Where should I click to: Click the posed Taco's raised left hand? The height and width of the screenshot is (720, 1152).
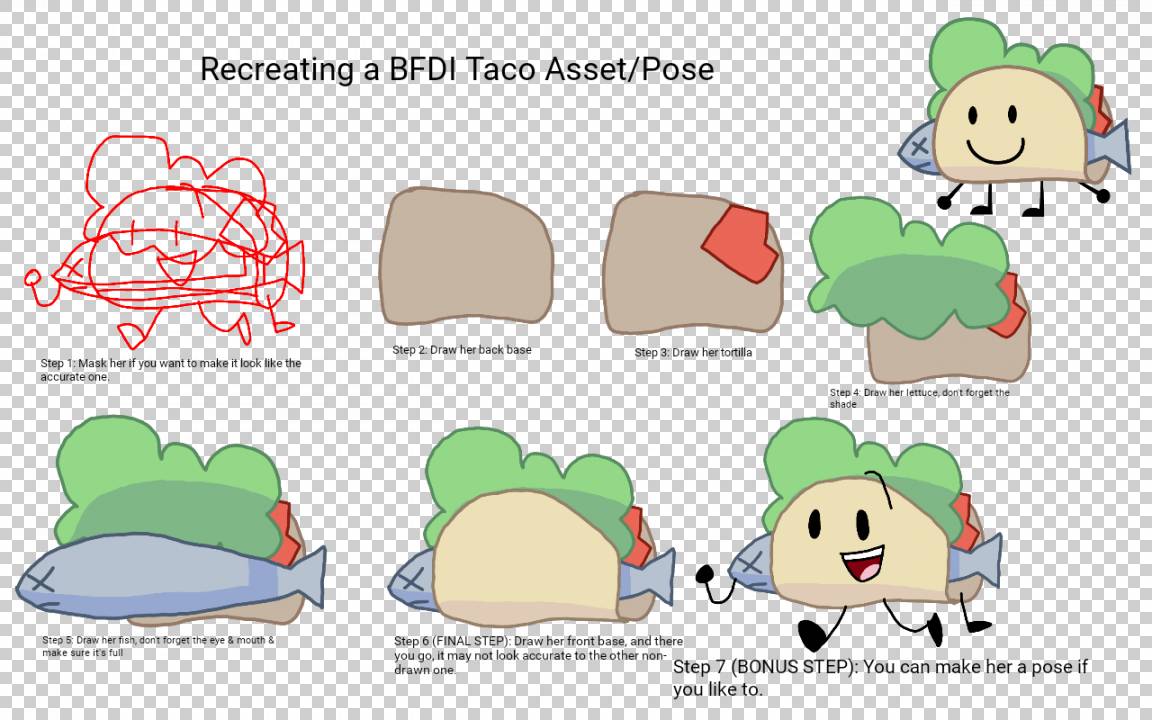tap(706, 575)
